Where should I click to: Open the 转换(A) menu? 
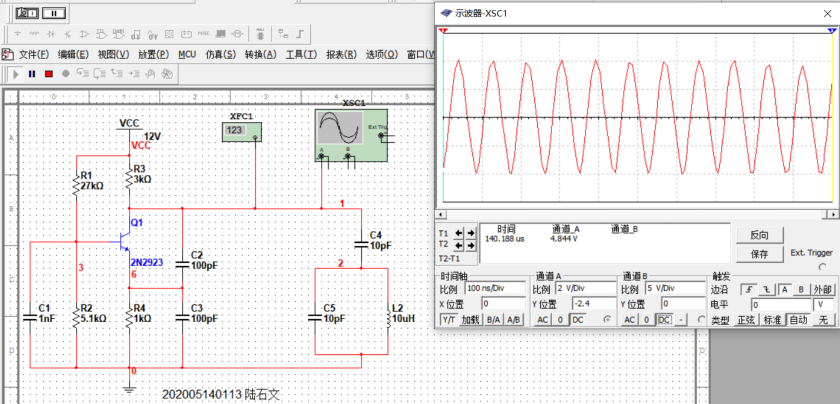(260, 55)
